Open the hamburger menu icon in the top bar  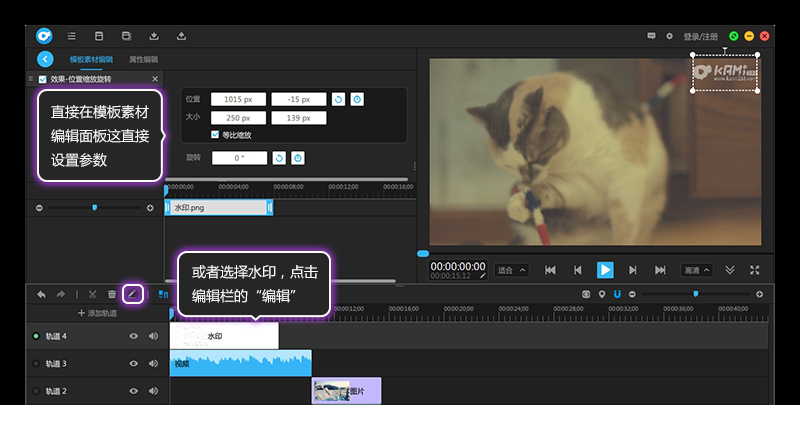point(71,36)
